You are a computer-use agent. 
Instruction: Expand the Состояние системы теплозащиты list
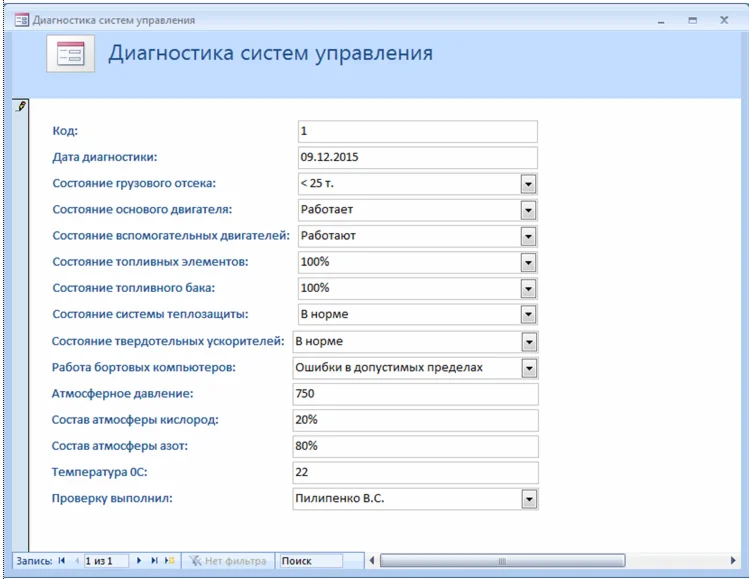point(529,315)
